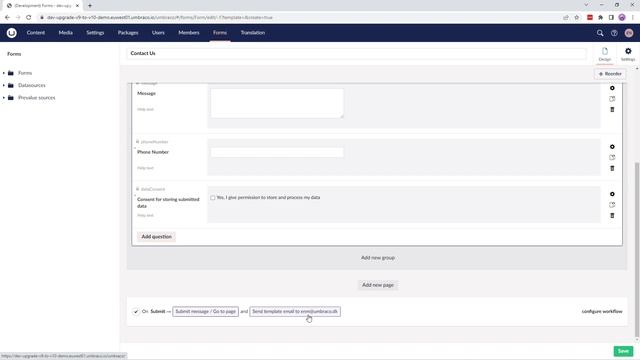Copy the data consent field
The height and width of the screenshot is (360, 640).
612,204
